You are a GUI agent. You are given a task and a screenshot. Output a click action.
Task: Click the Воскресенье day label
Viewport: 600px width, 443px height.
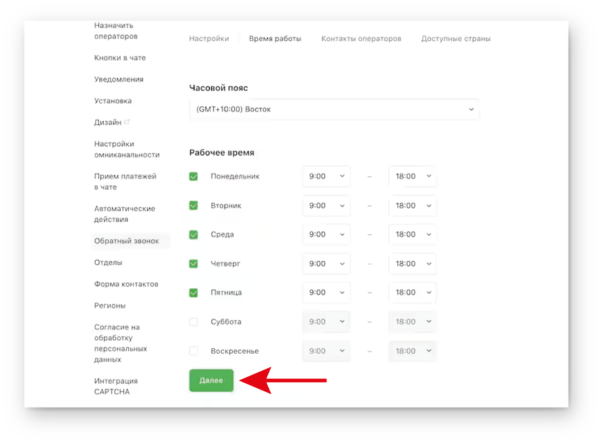[x=235, y=351]
